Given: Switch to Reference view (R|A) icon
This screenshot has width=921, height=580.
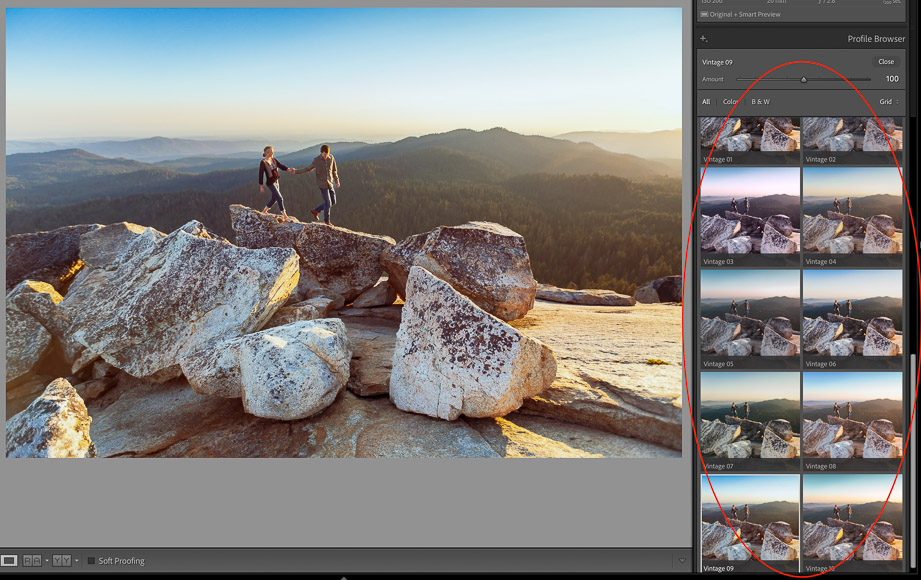Looking at the screenshot, I should pyautogui.click(x=32, y=561).
